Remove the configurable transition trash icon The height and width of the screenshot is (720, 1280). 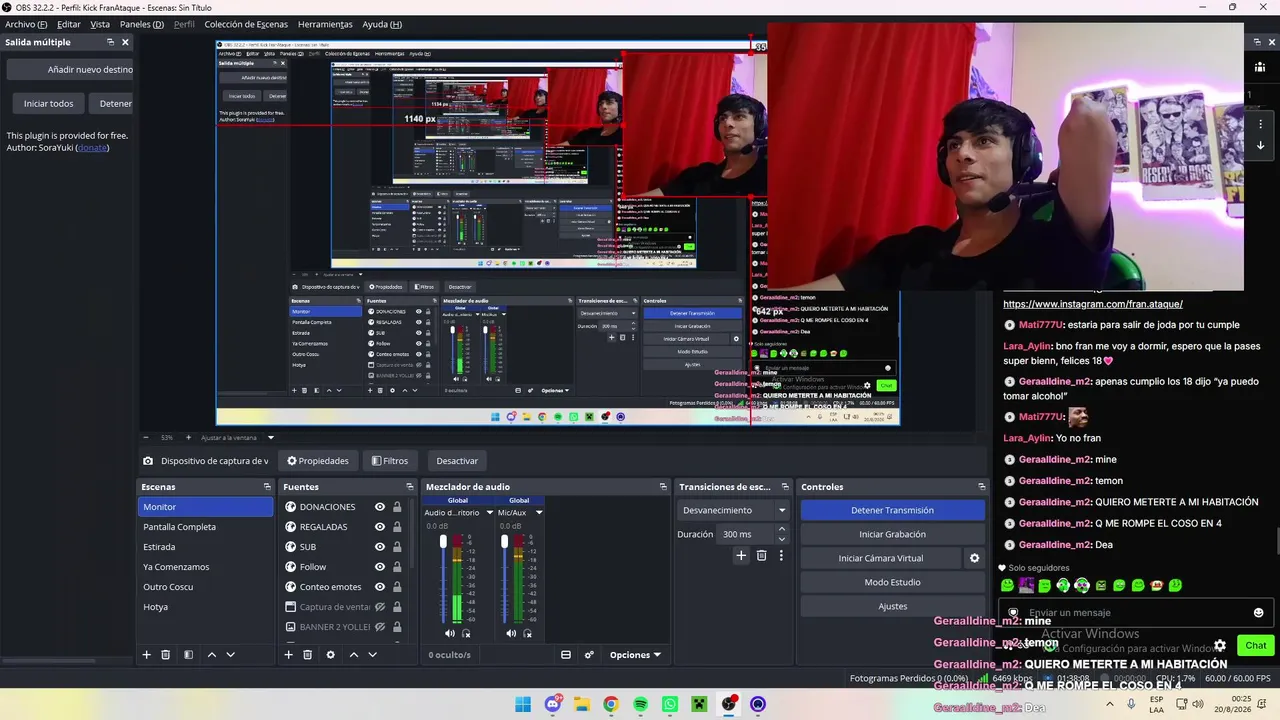(761, 556)
